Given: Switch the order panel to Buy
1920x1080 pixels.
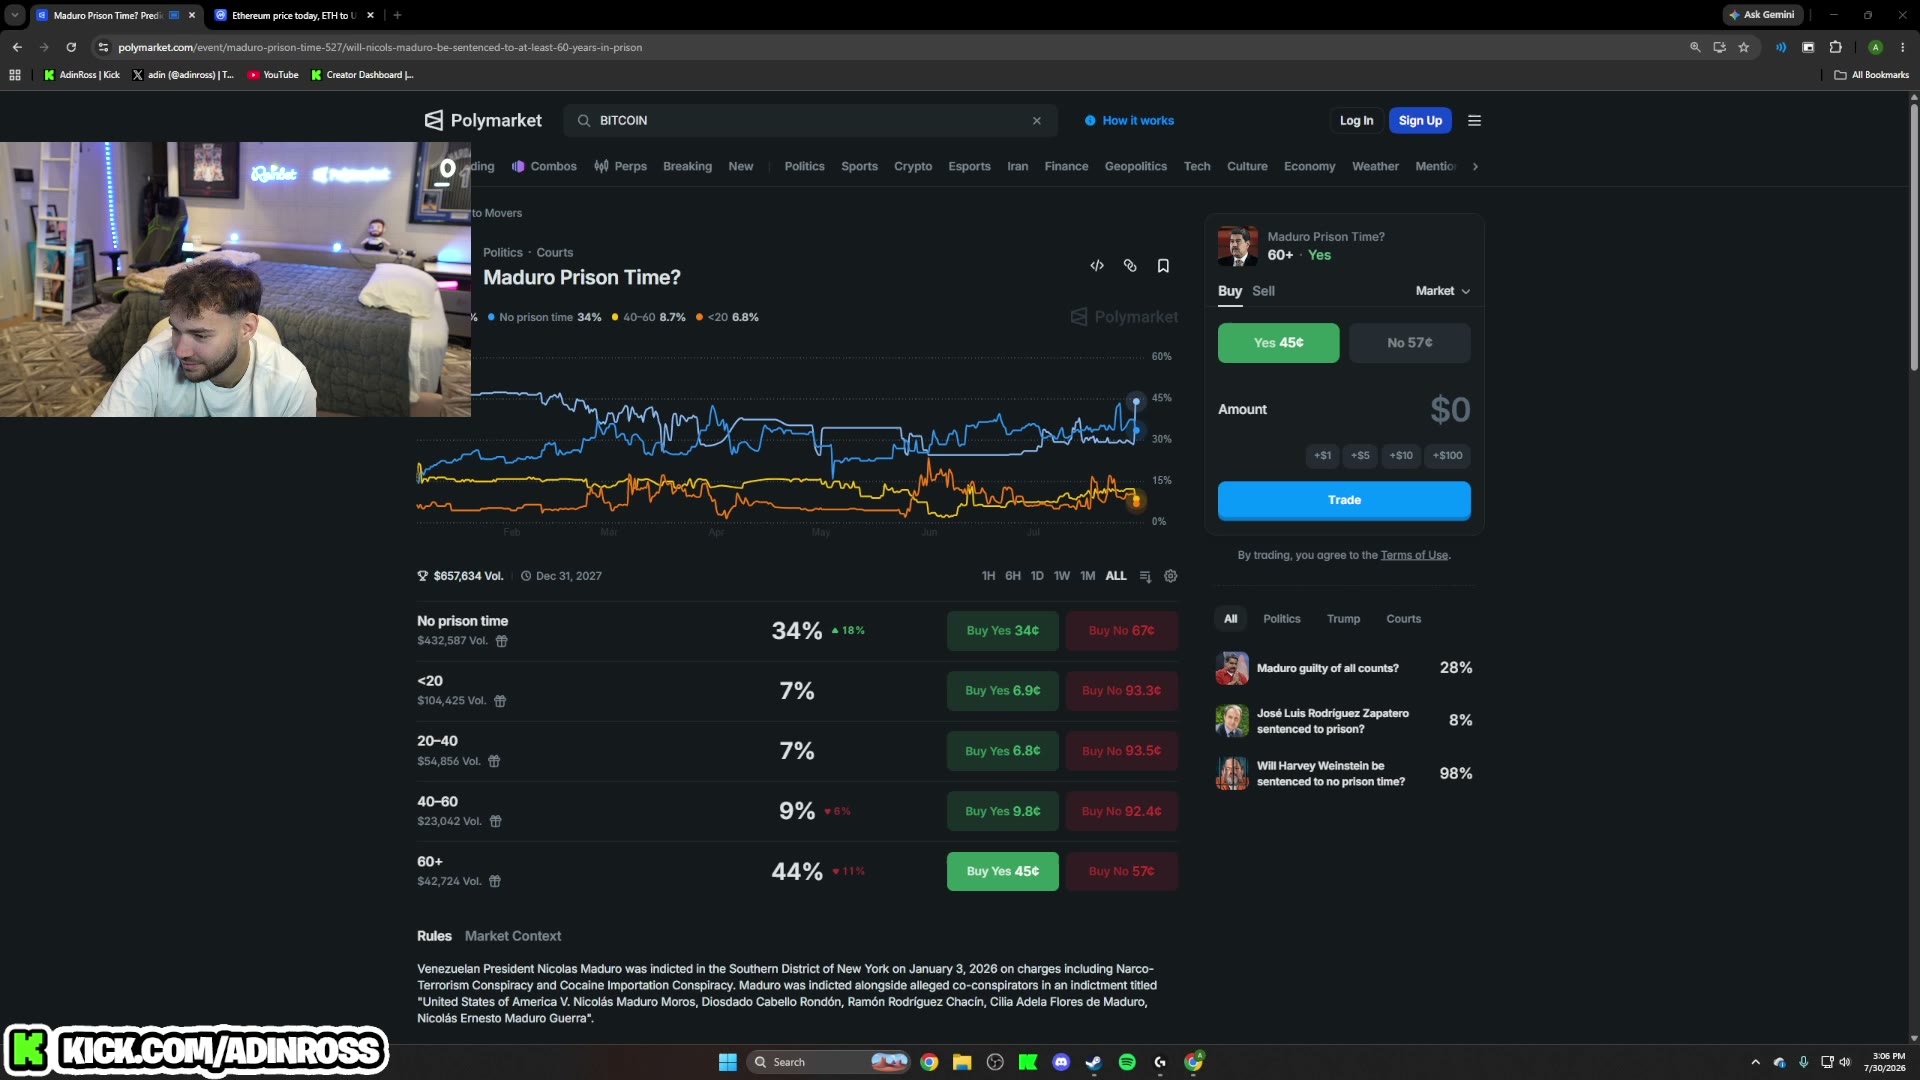Looking at the screenshot, I should [x=1230, y=291].
